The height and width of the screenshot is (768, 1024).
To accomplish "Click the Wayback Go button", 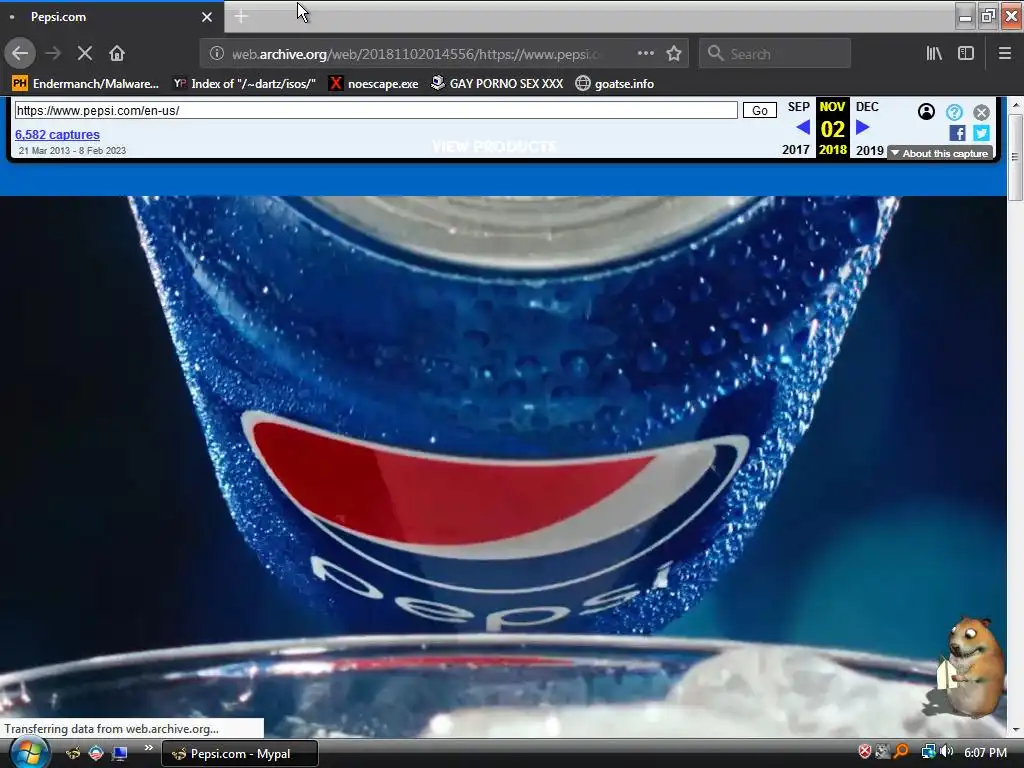I will point(760,110).
